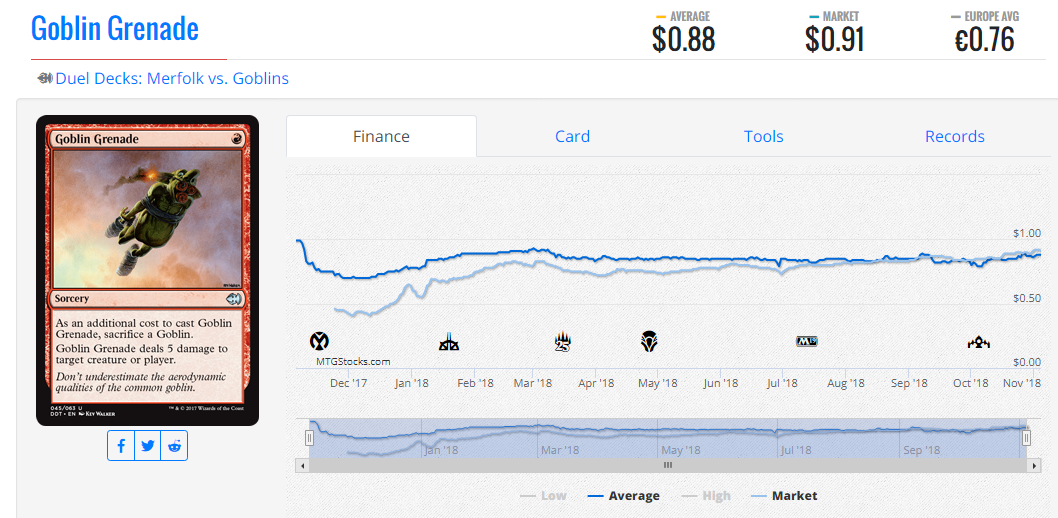Click the Masters 25 set marker icon
The height and width of the screenshot is (518, 1058).
[x=562, y=342]
